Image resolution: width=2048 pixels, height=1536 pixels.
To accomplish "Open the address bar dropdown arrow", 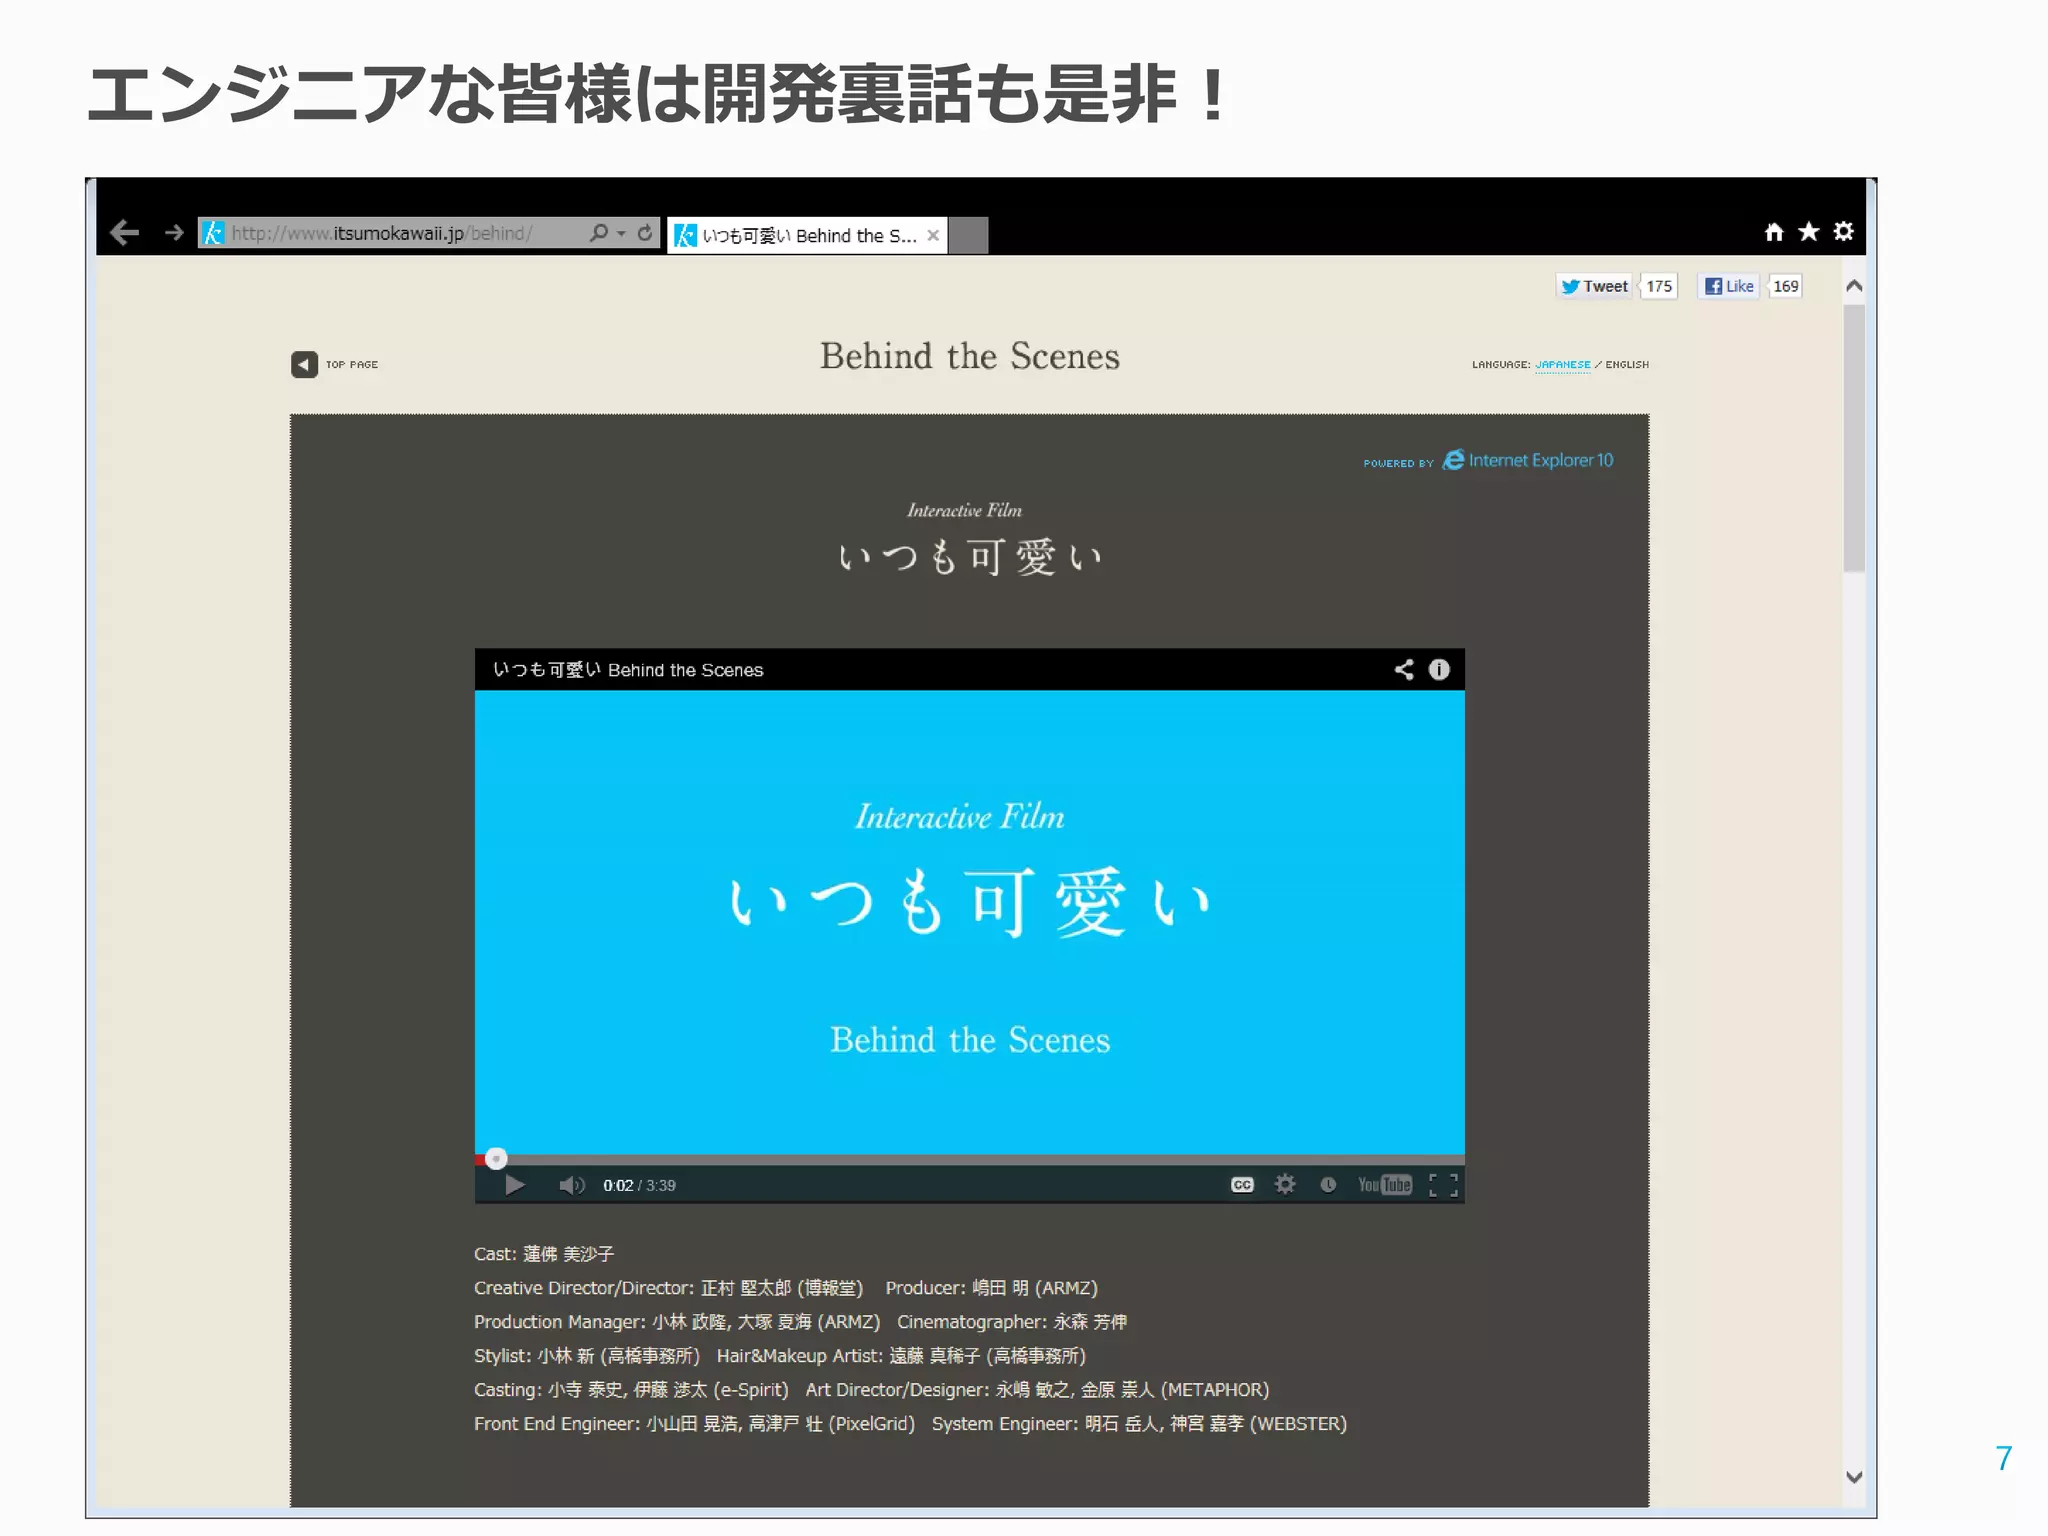I will click(x=622, y=234).
